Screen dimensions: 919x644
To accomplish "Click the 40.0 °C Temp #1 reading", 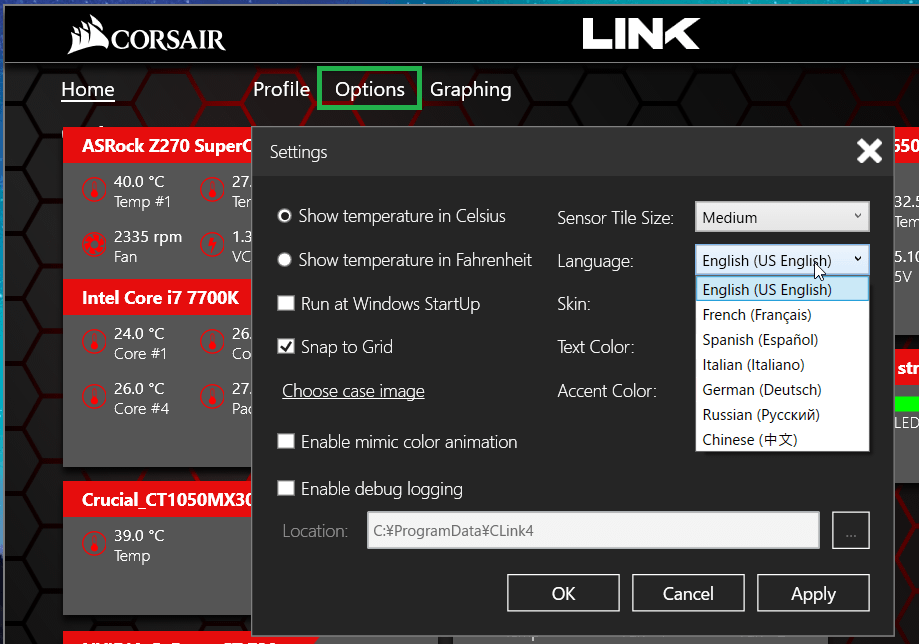I will click(139, 182).
